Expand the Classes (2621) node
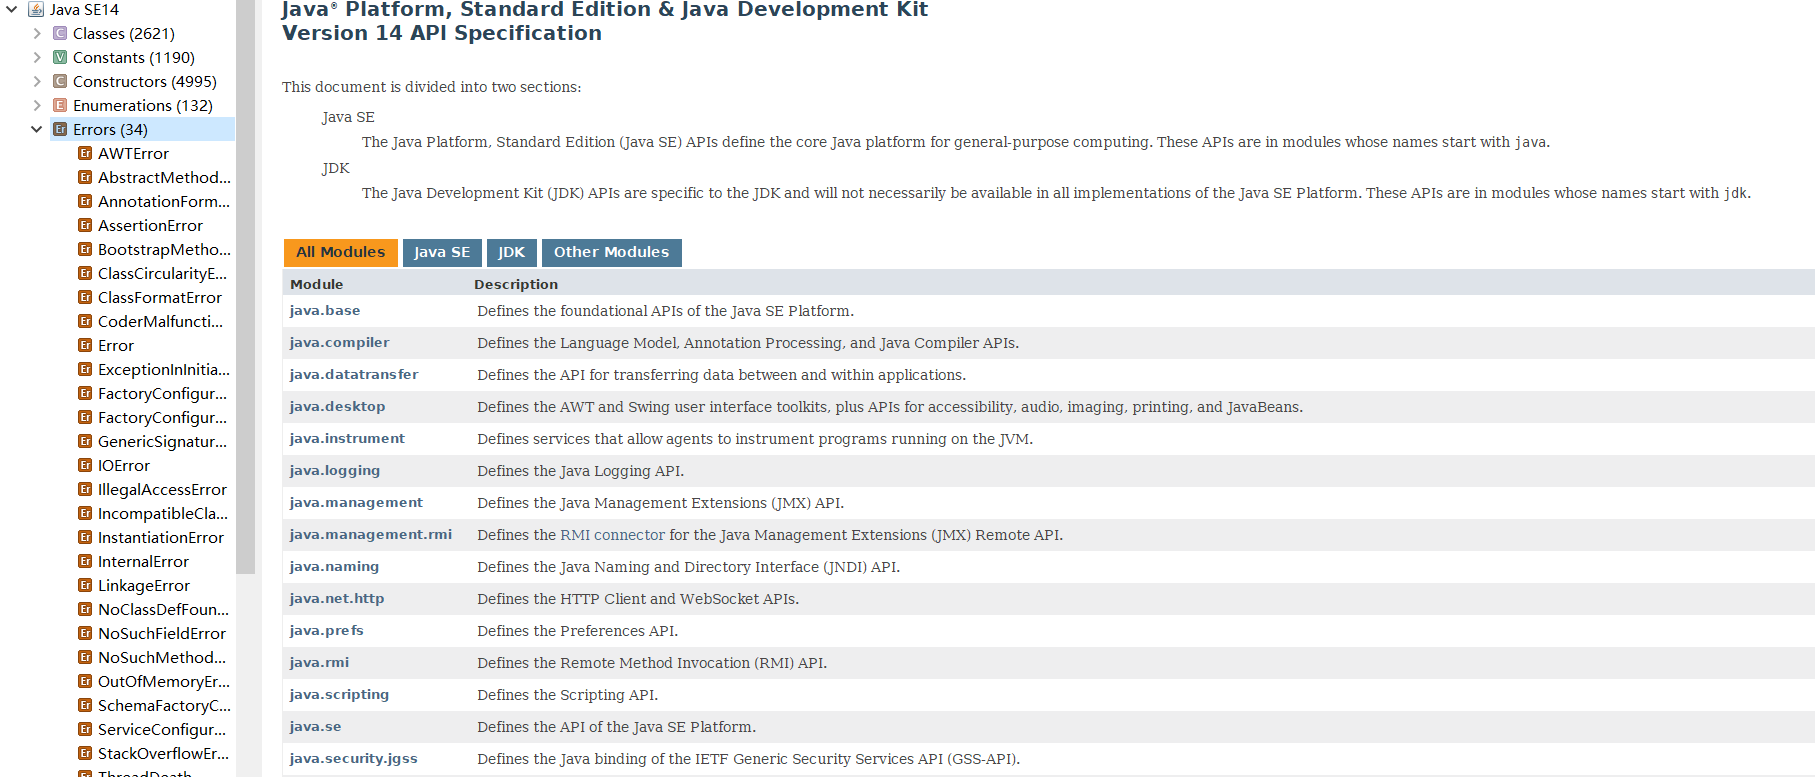Screen dimensions: 1815x777 point(37,33)
